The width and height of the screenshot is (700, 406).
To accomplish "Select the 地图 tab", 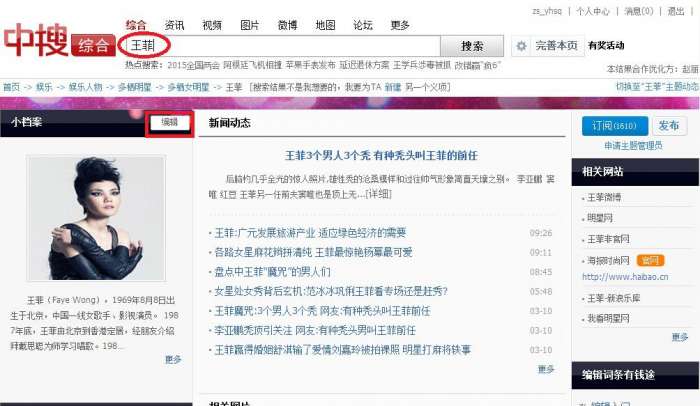I will point(325,25).
